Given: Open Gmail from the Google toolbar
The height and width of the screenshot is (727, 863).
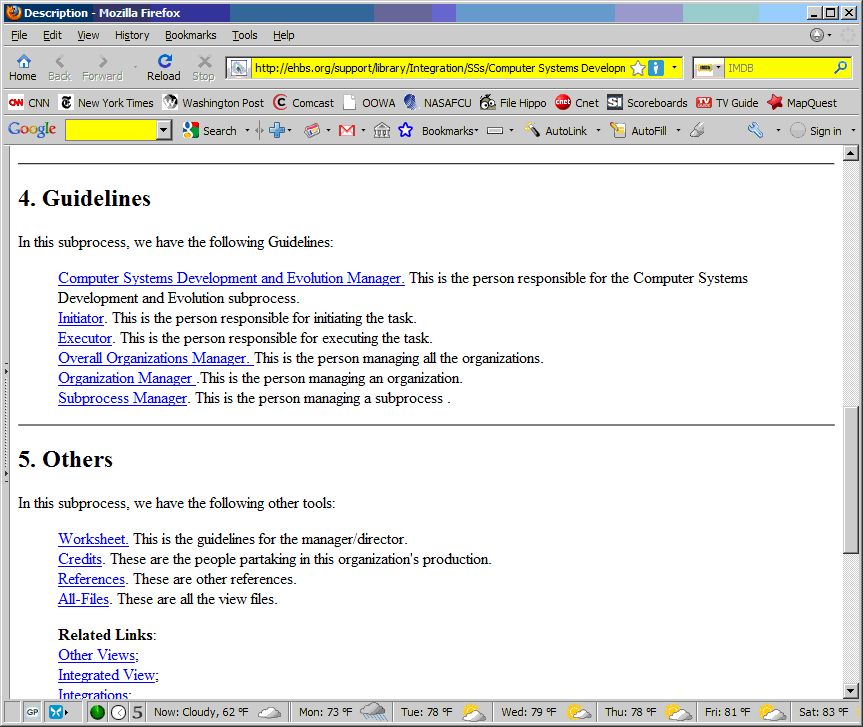Looking at the screenshot, I should (x=347, y=130).
